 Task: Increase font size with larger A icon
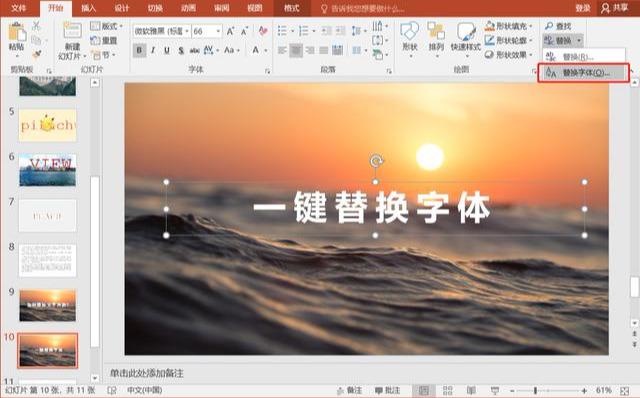pos(231,31)
